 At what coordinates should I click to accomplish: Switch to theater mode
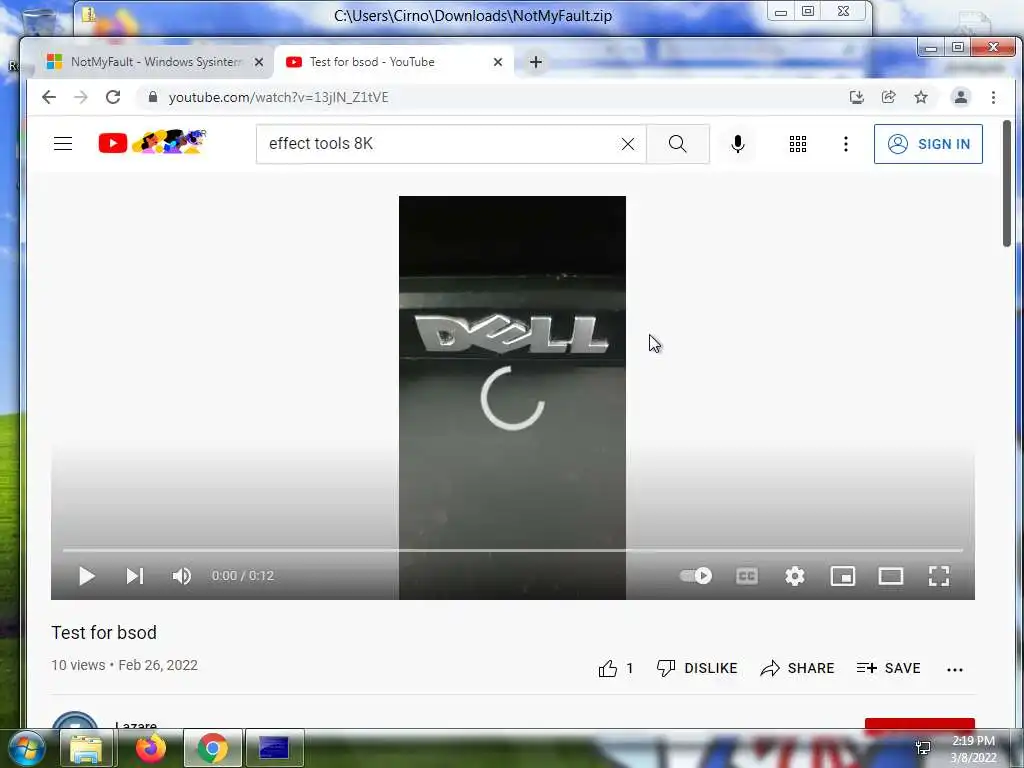[891, 576]
